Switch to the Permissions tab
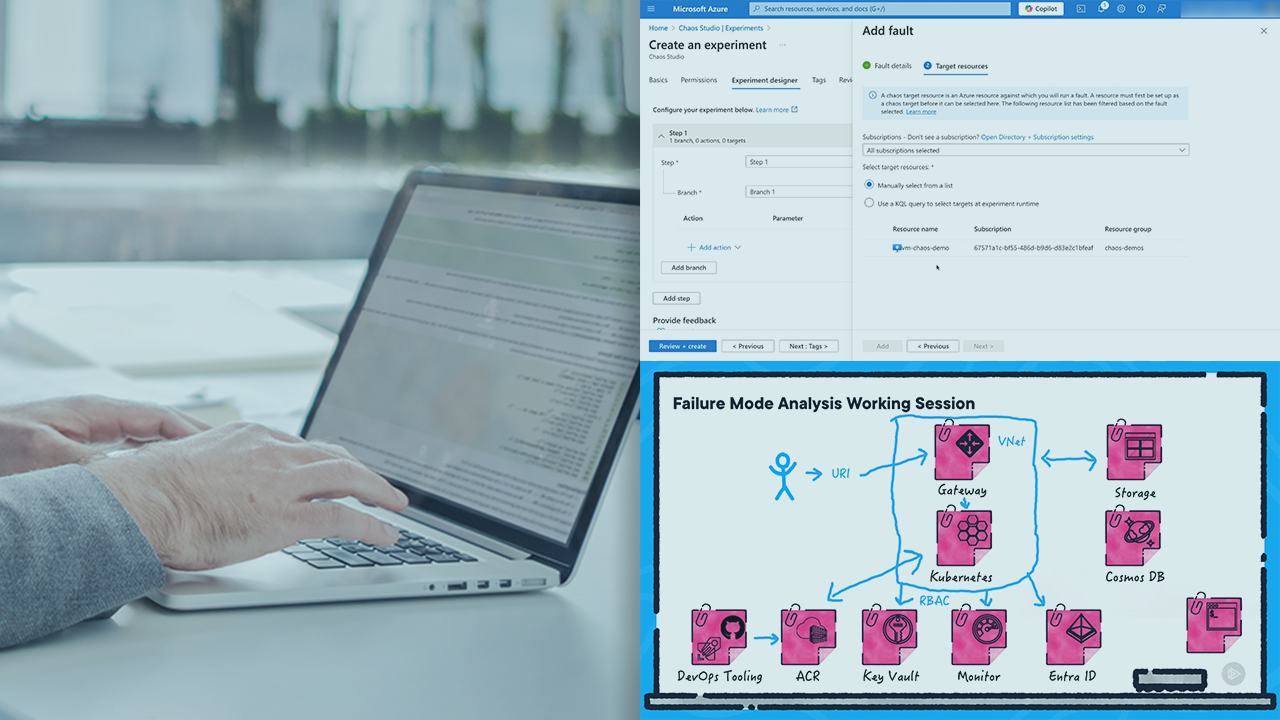This screenshot has width=1280, height=720. 699,80
